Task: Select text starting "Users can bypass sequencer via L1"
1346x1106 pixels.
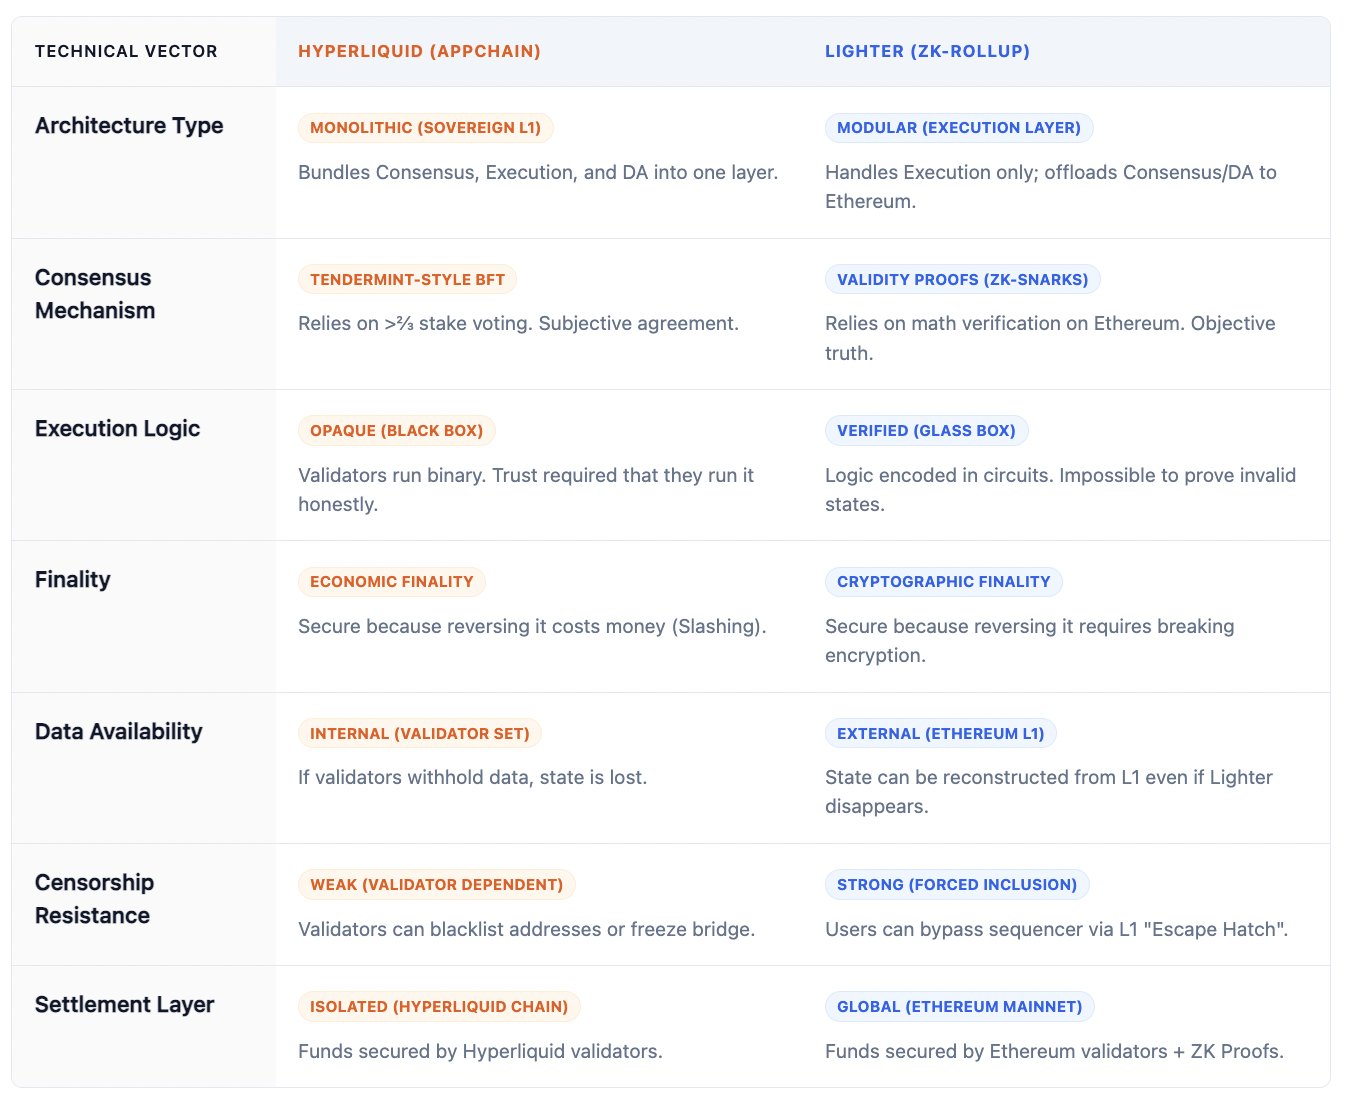Action: coord(1056,929)
